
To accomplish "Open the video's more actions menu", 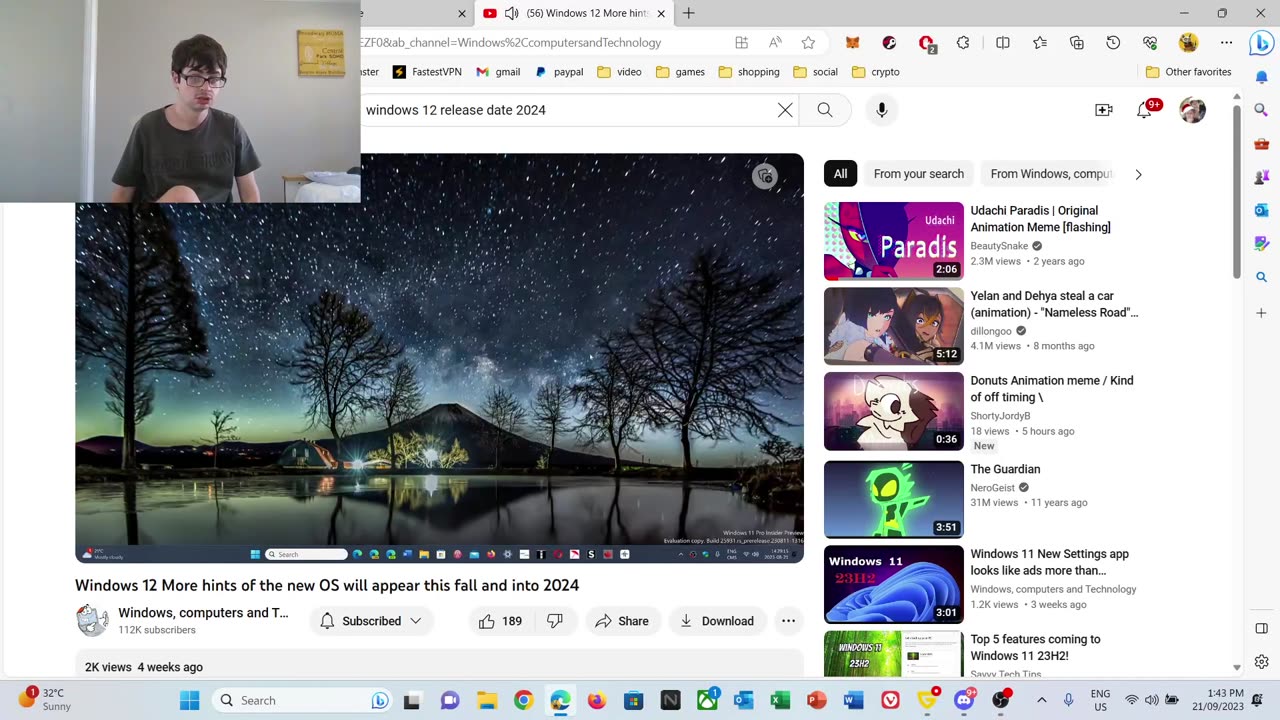I will 788,621.
